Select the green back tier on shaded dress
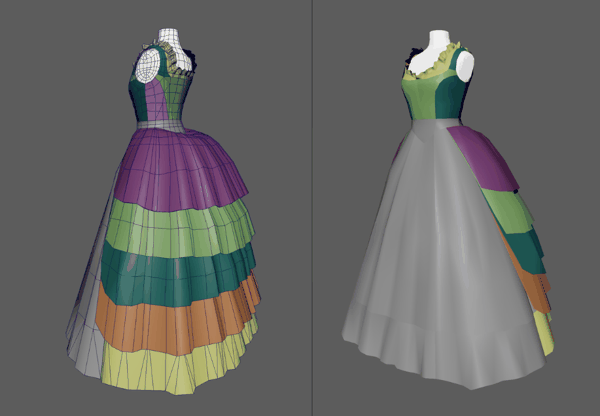600x416 pixels. click(509, 210)
